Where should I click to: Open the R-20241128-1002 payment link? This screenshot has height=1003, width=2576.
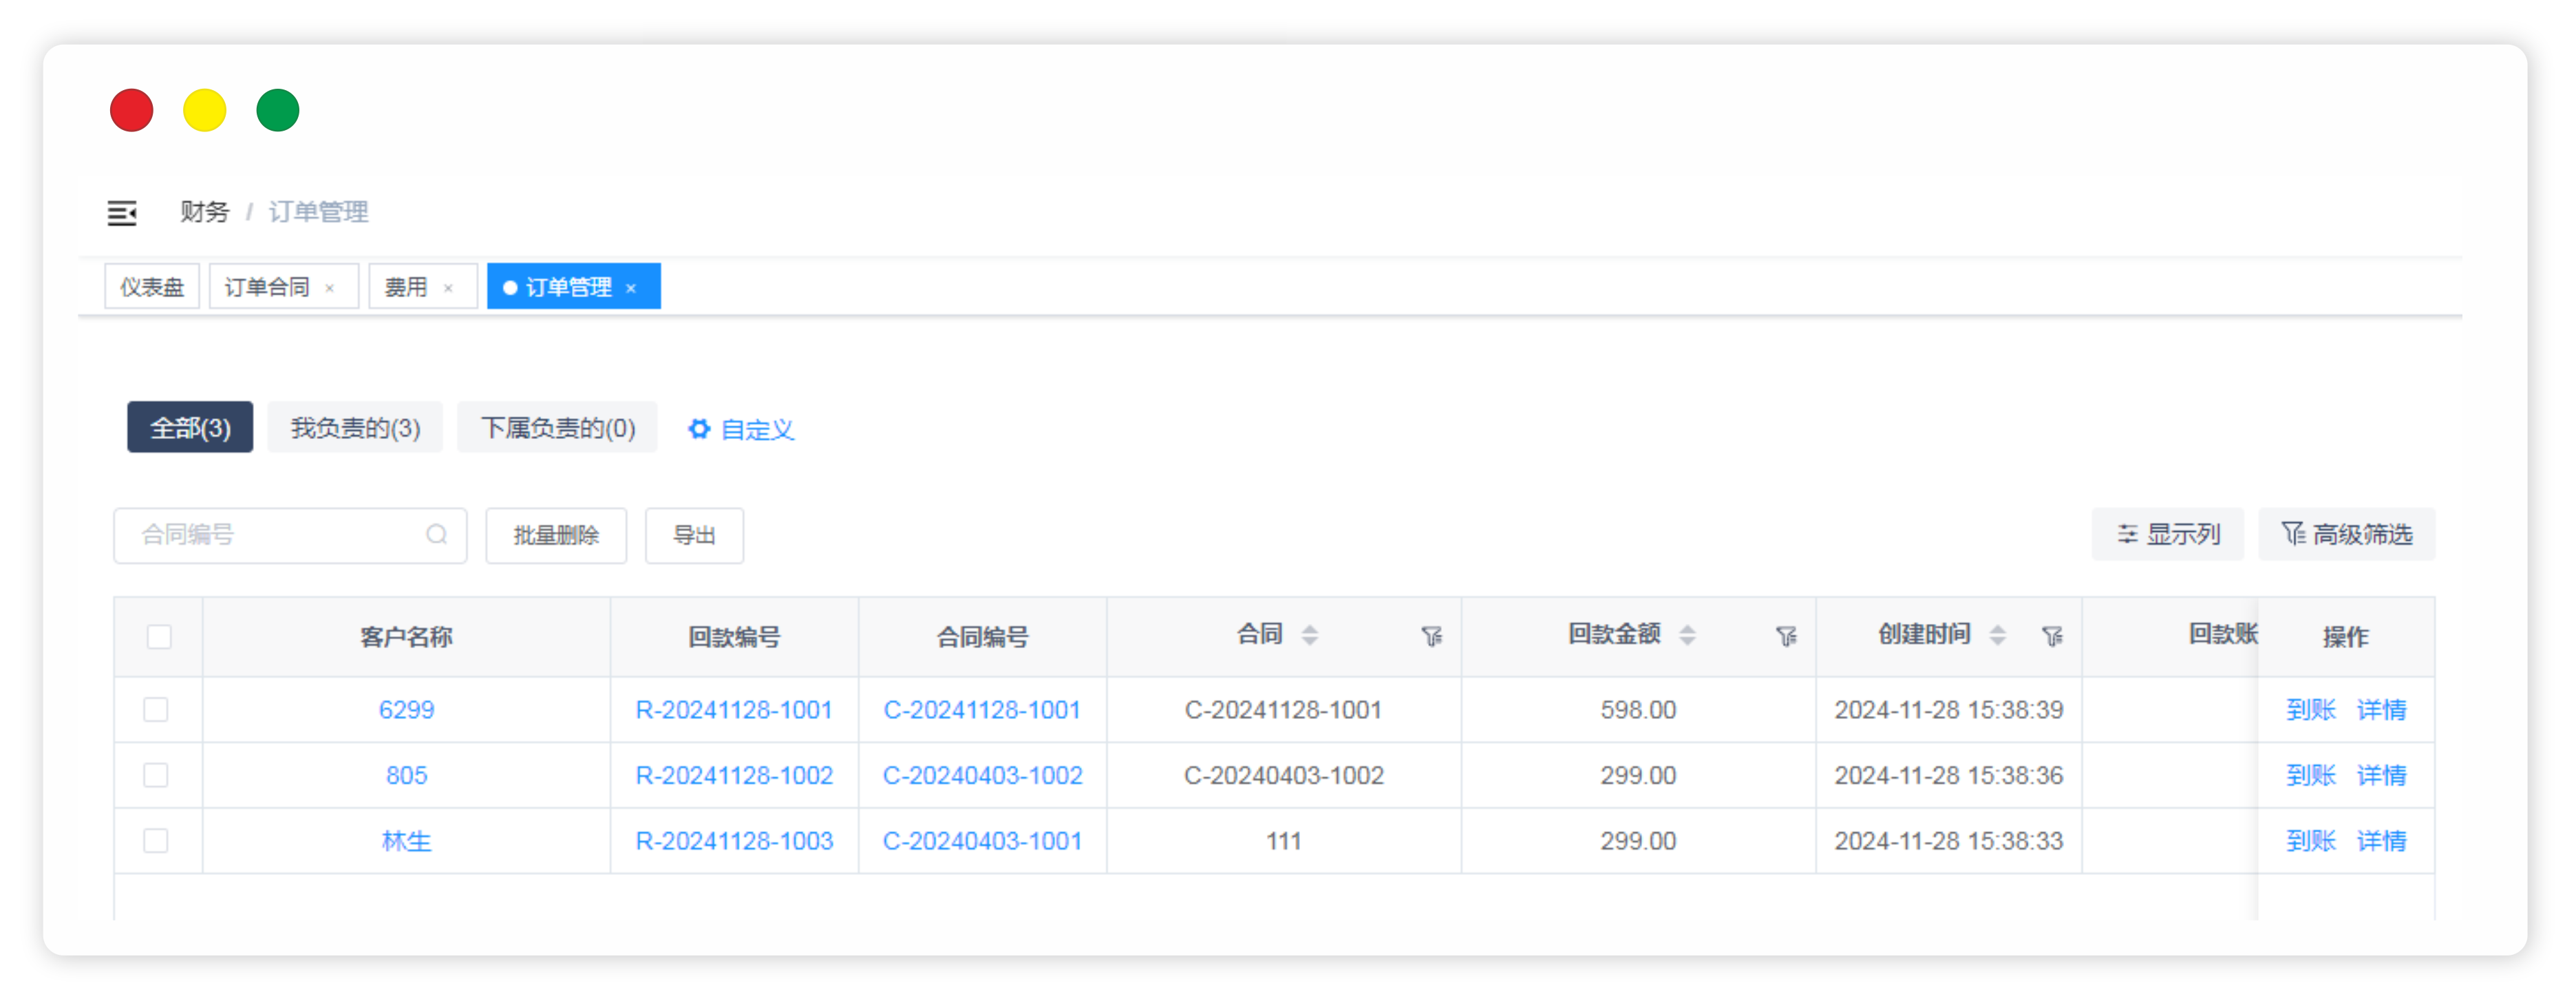click(x=734, y=775)
